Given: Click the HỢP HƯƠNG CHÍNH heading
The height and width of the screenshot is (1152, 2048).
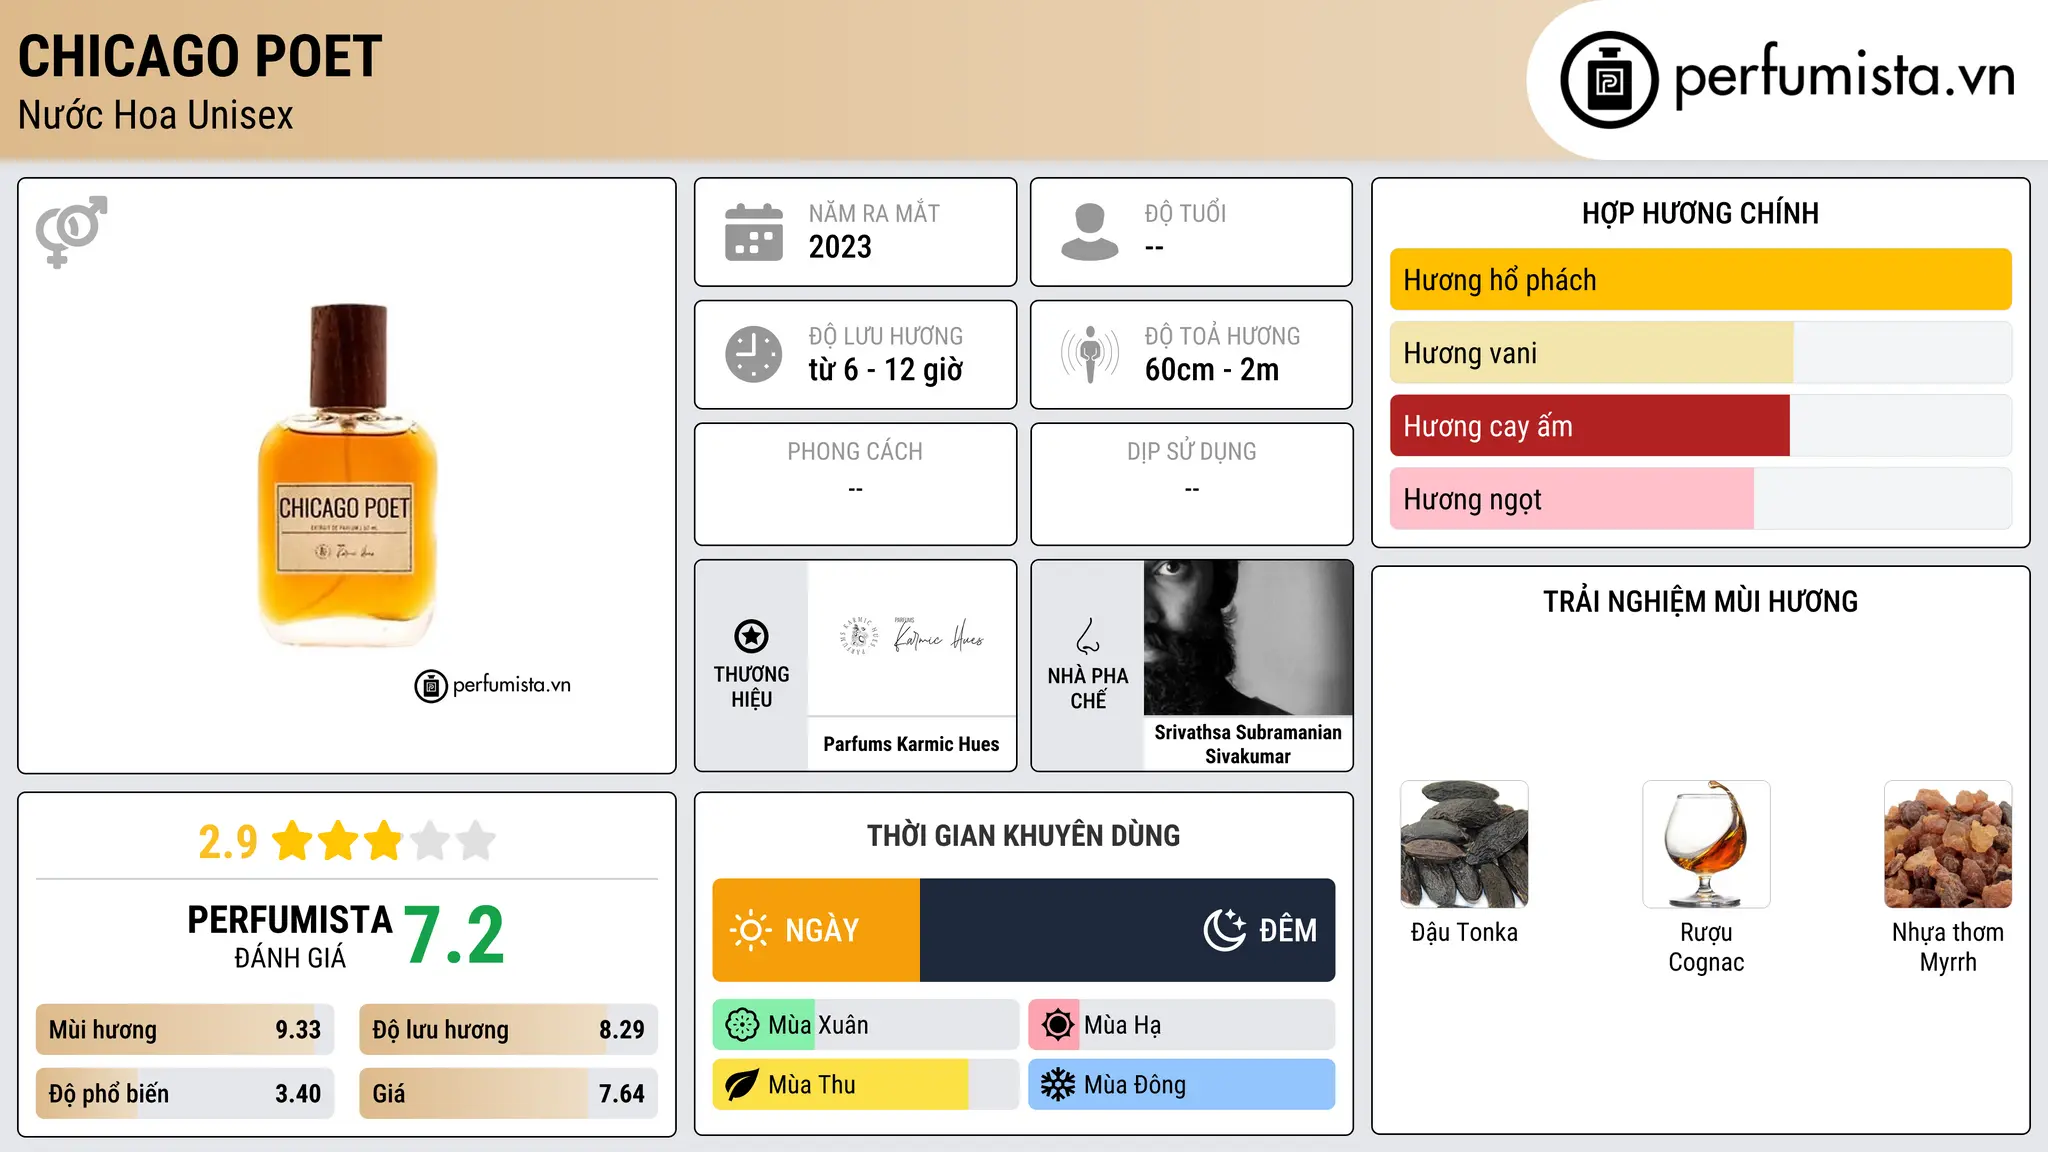Looking at the screenshot, I should click(1700, 213).
